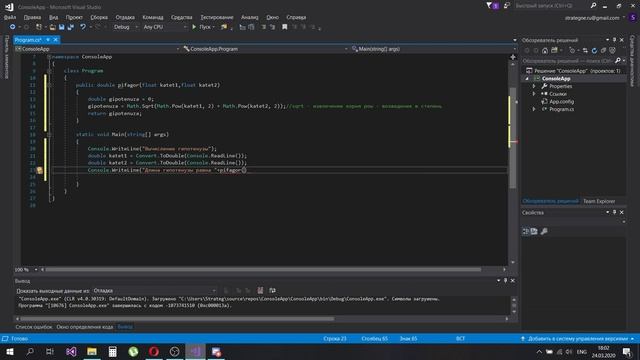Screen dimensions: 640x360
Task: Collapse the ConsoleApp project node
Action: [x=527, y=78]
